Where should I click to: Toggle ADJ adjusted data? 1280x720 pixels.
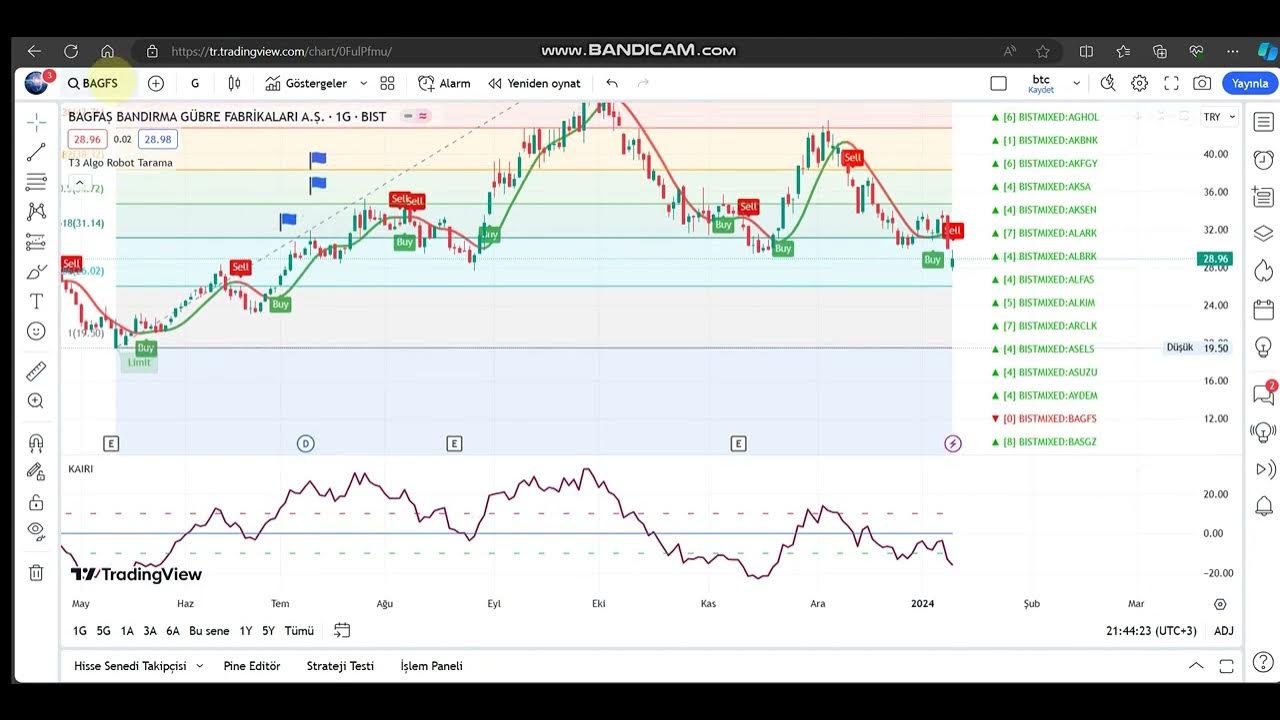[x=1224, y=631]
